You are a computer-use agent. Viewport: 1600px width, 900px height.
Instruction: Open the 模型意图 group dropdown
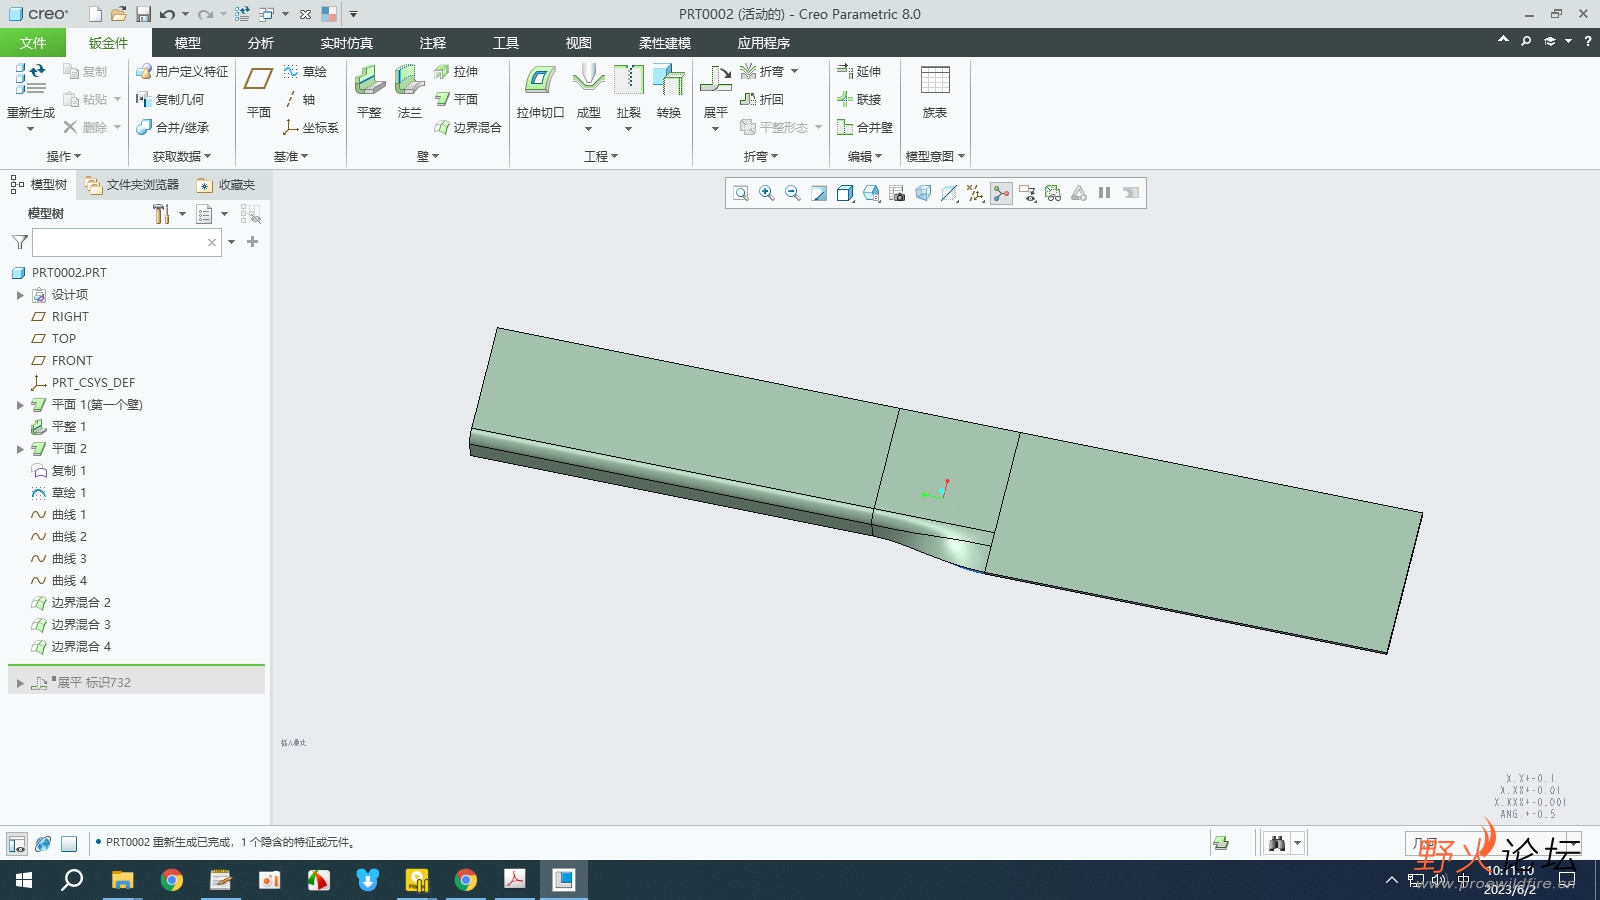[935, 156]
